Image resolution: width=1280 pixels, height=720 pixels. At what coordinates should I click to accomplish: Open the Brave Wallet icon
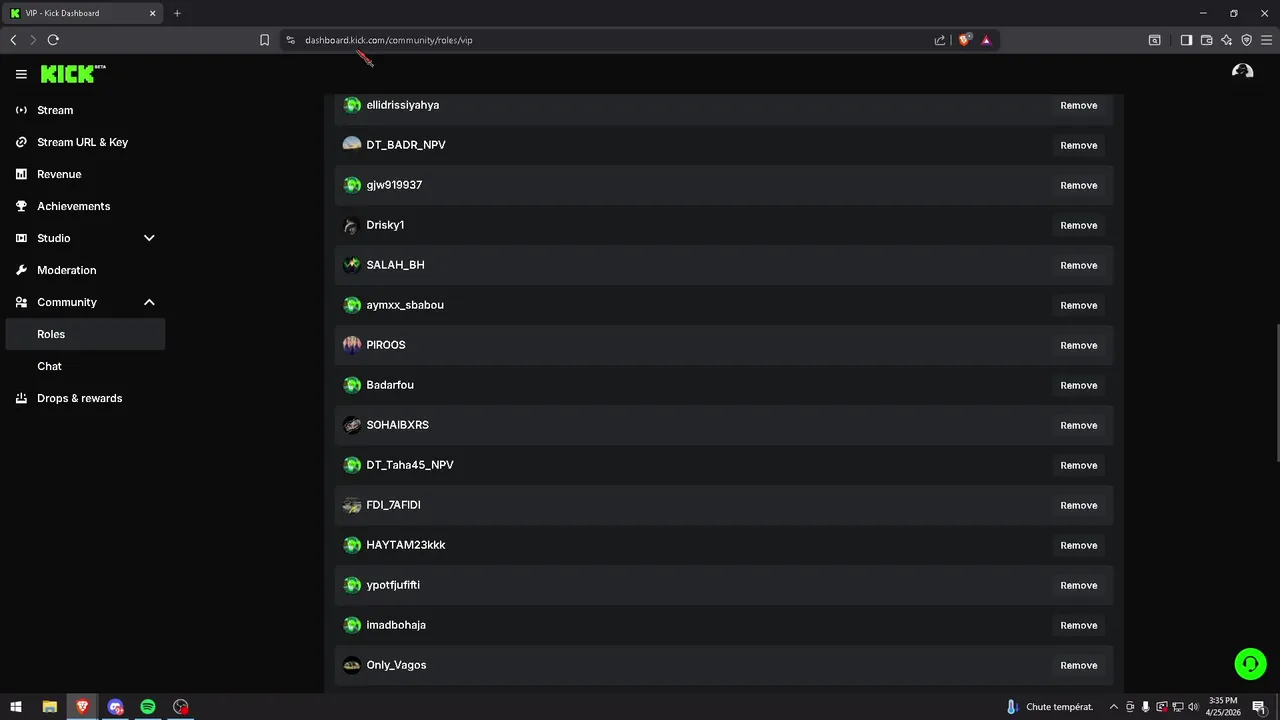[1207, 40]
